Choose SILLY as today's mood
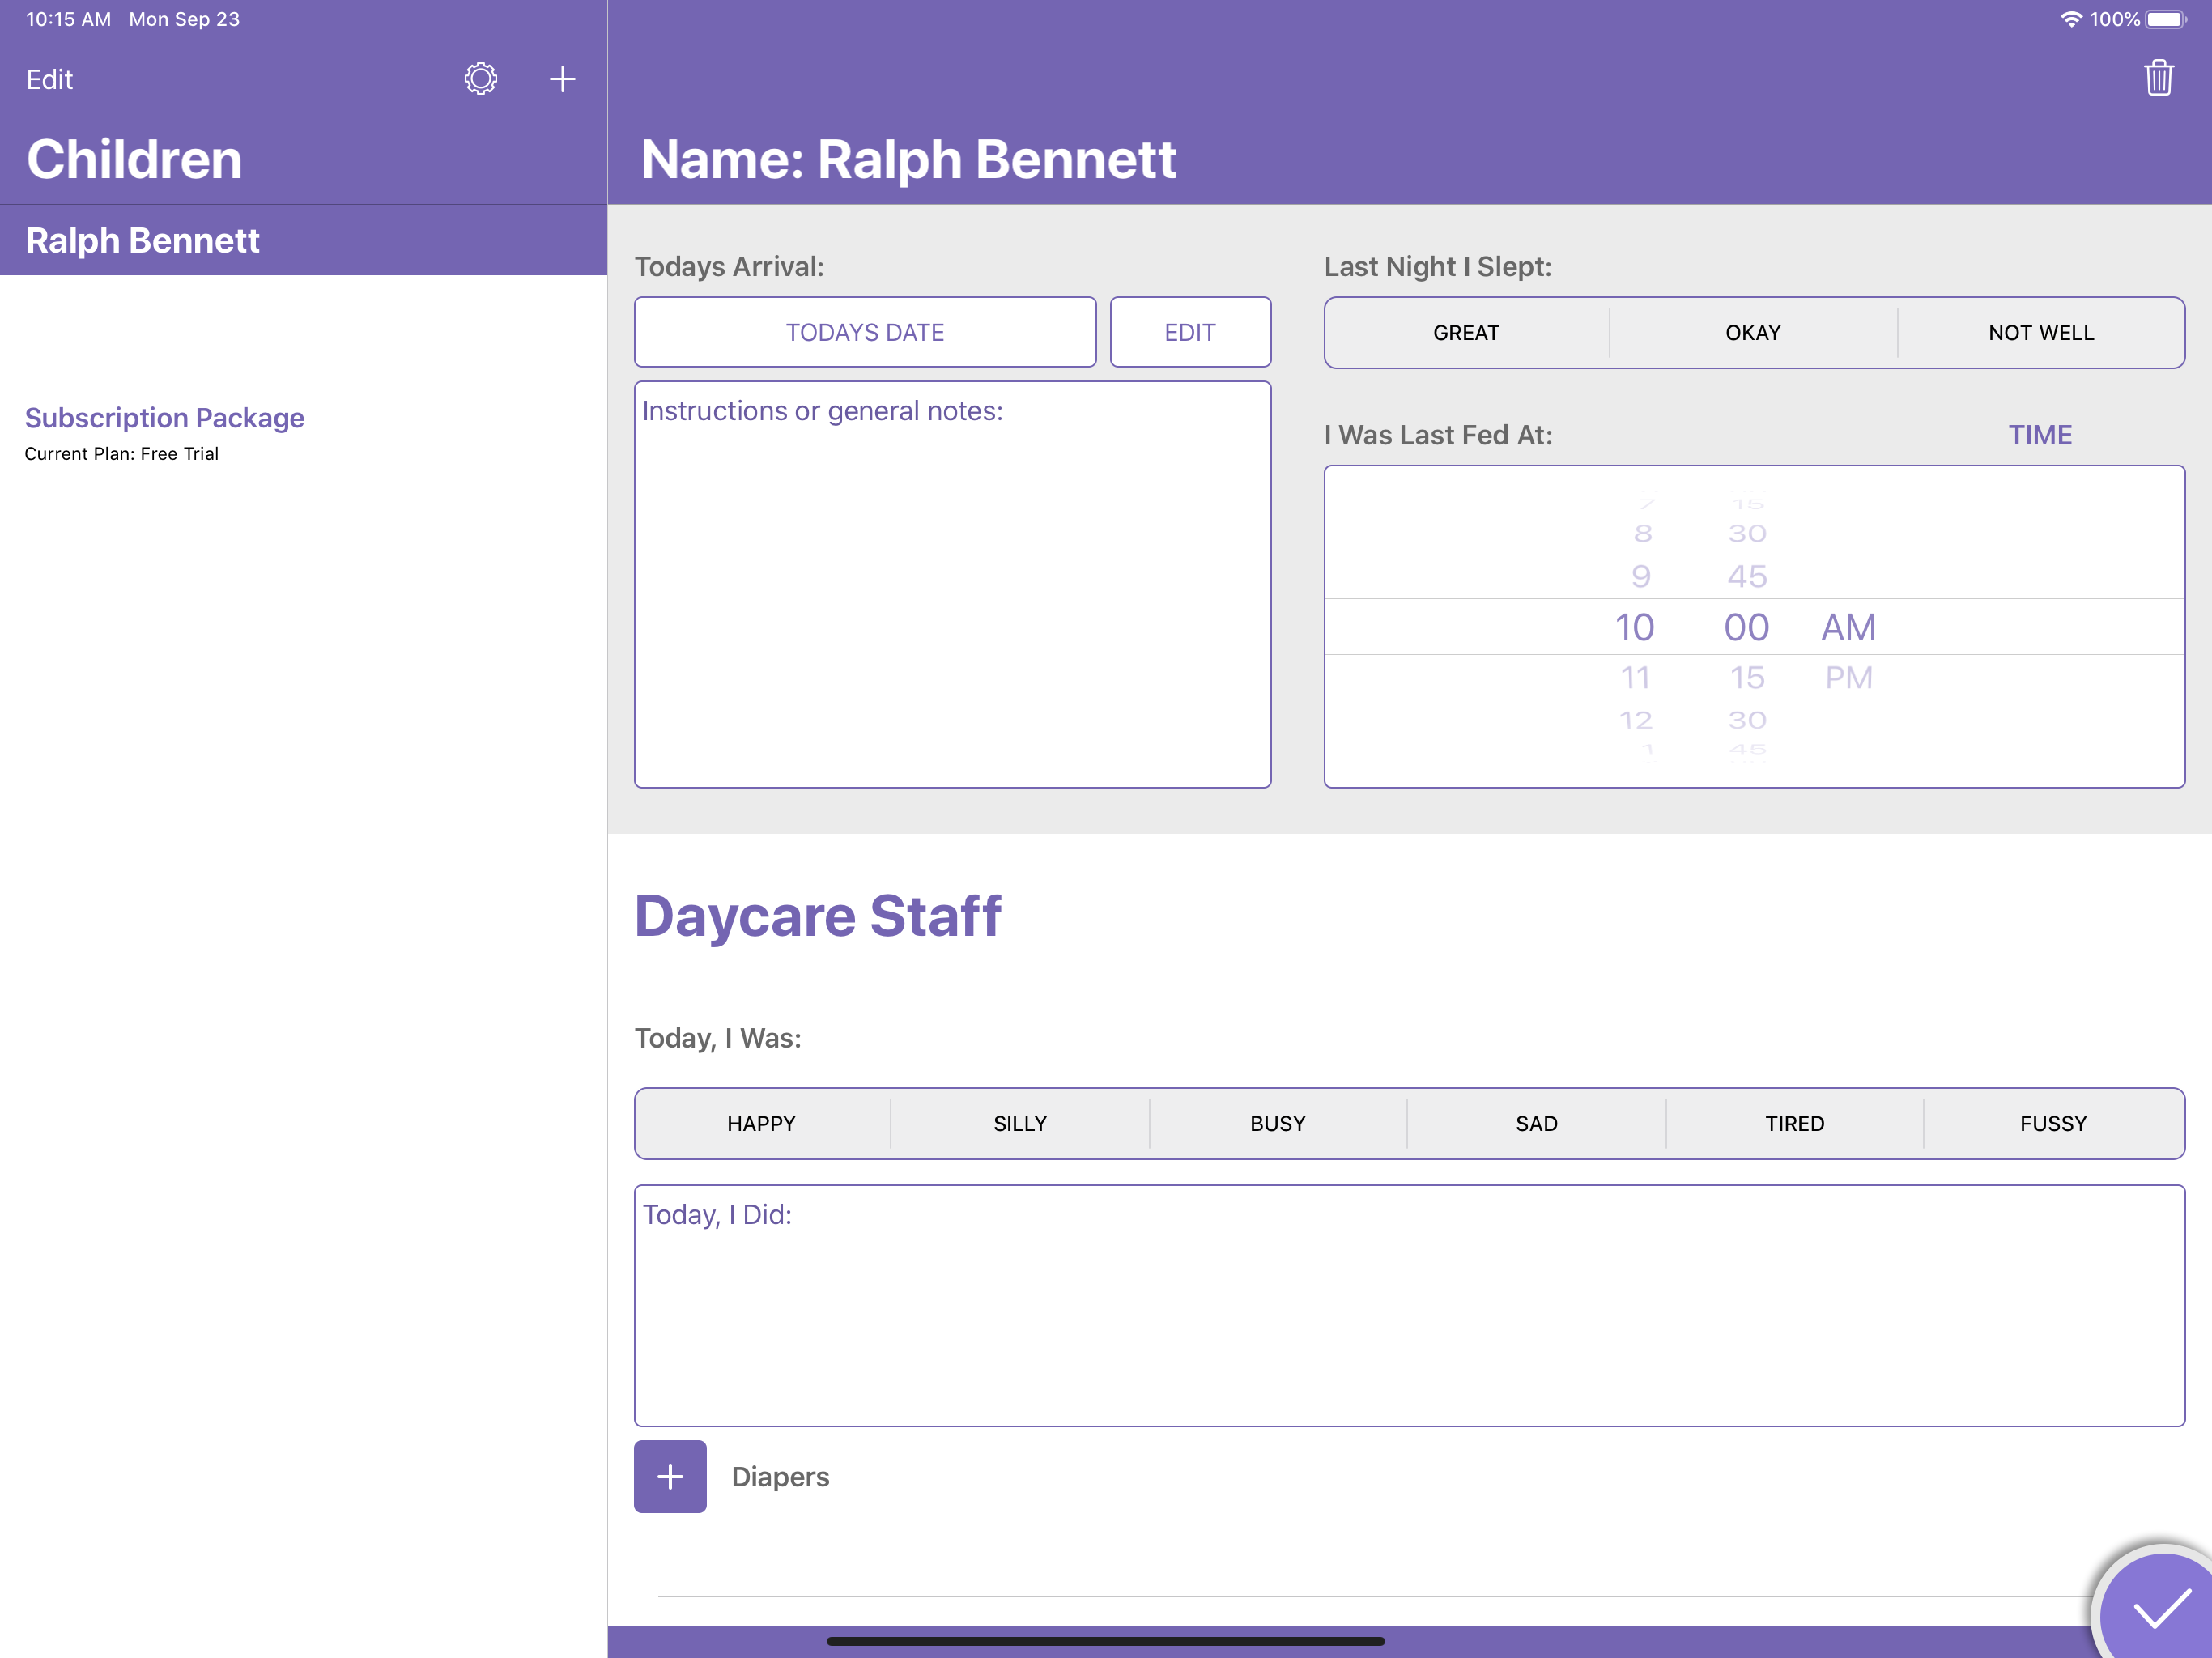This screenshot has height=1658, width=2212. 1020,1123
